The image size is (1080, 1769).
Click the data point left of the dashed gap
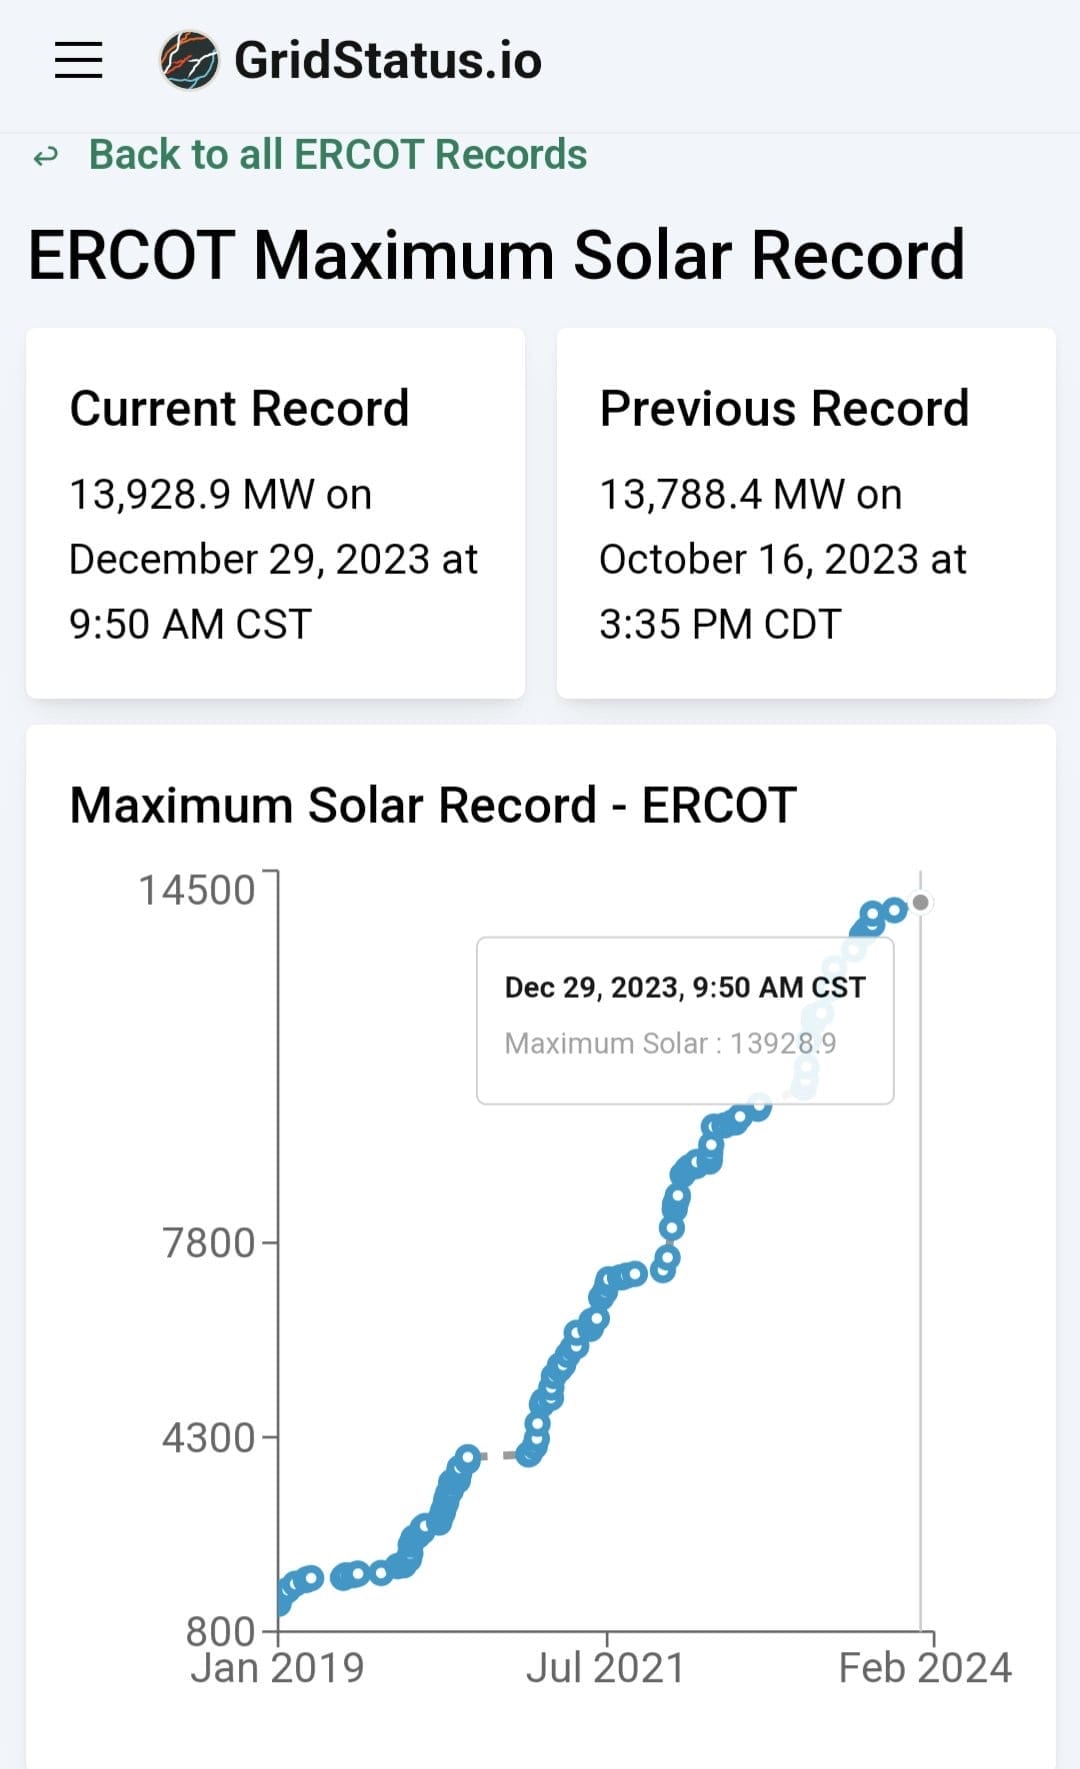467,1455
